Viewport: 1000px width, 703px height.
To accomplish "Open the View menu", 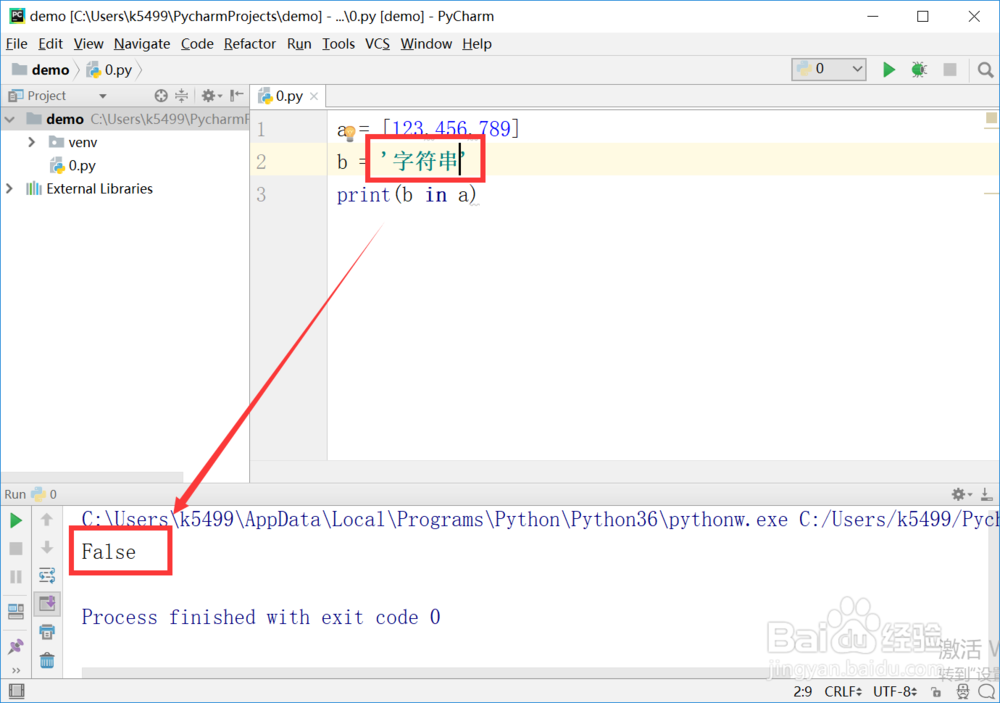I will [x=88, y=44].
